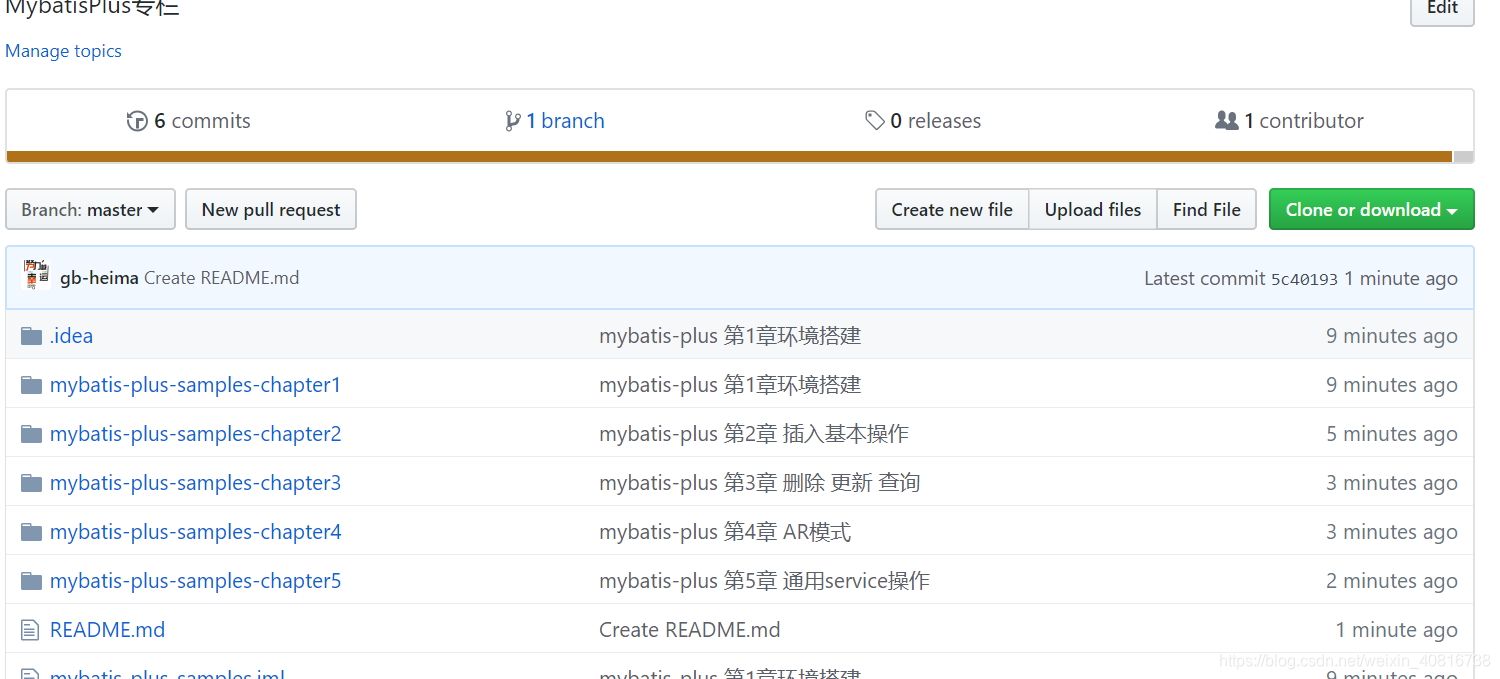Screen dimensions: 1500x679
Task: Open commit hash 5c40193
Action: click(1304, 279)
